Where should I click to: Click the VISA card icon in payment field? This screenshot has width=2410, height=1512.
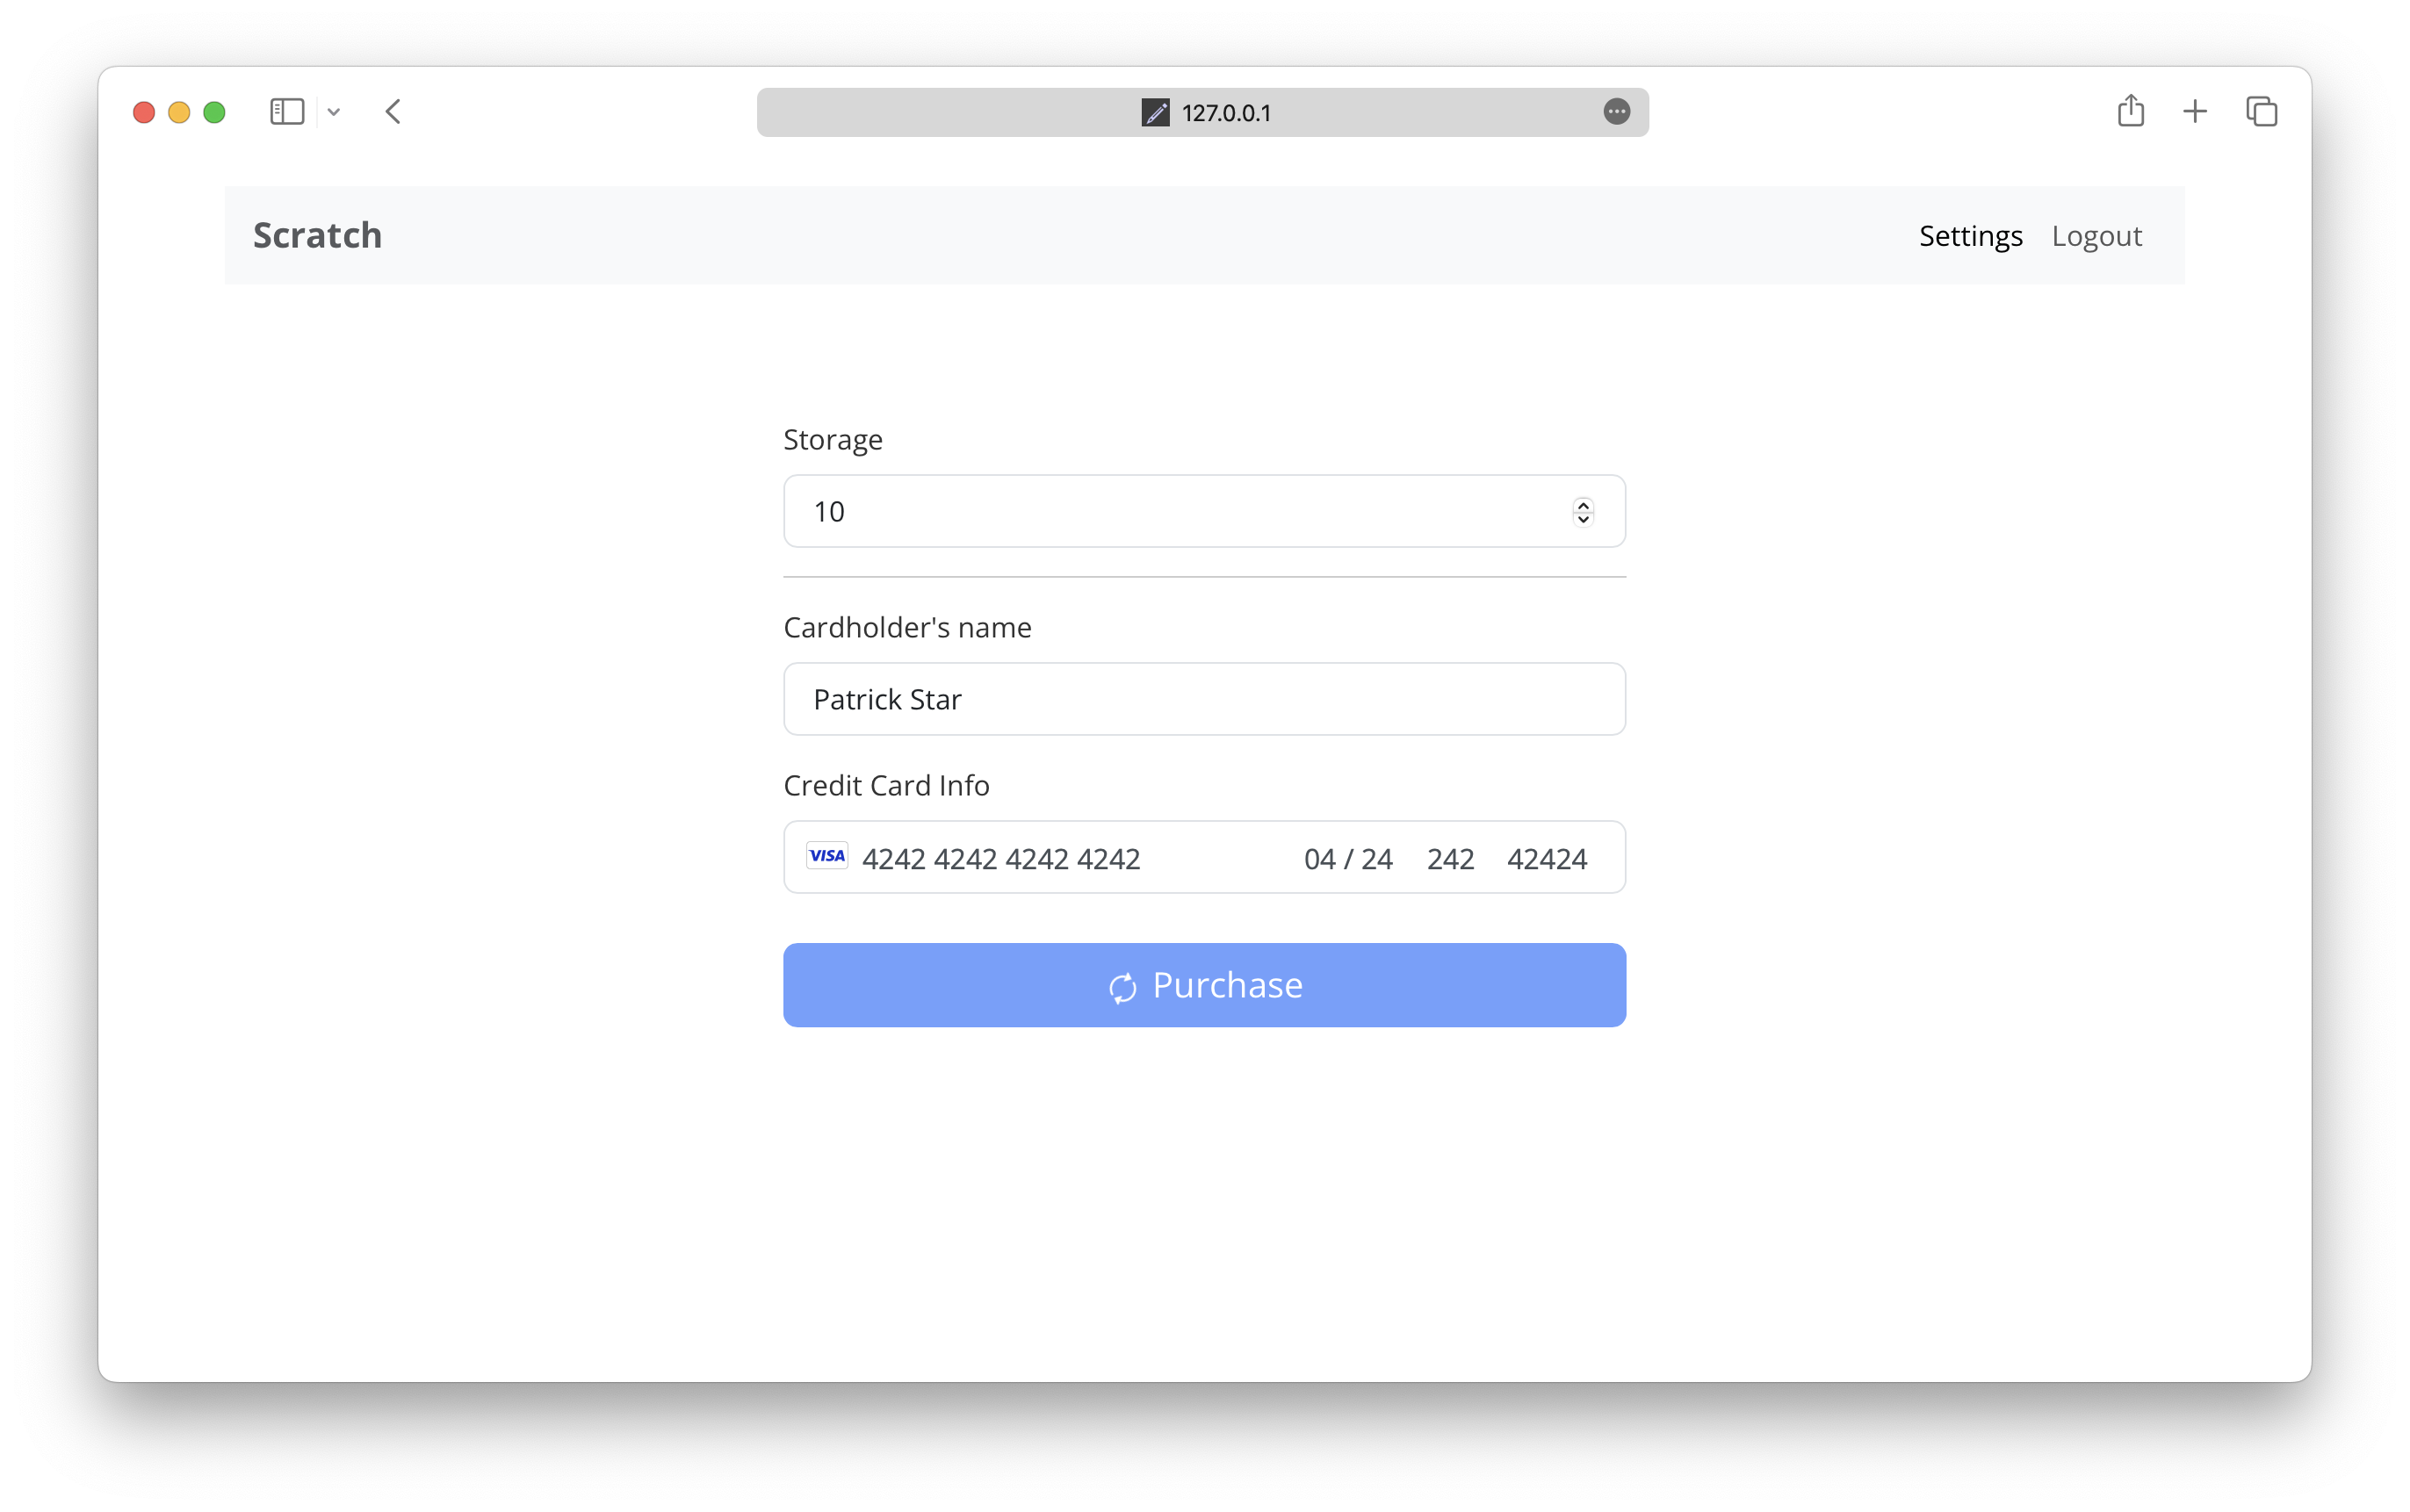point(827,857)
